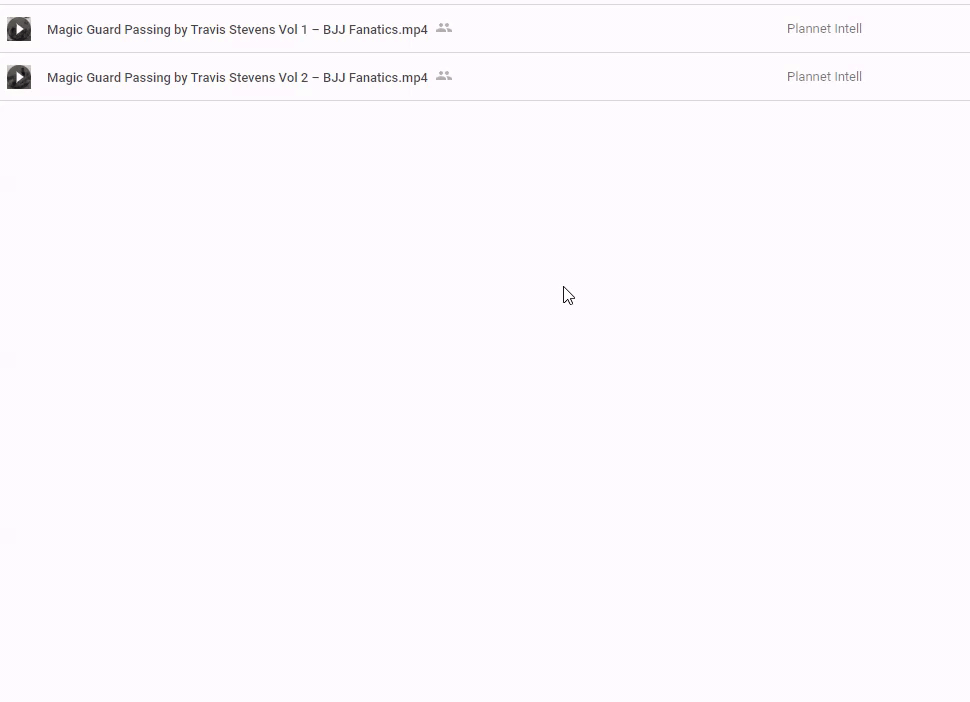
Task: Click 'Magic Guard Passing' text in second row
Action: pyautogui.click(x=108, y=77)
